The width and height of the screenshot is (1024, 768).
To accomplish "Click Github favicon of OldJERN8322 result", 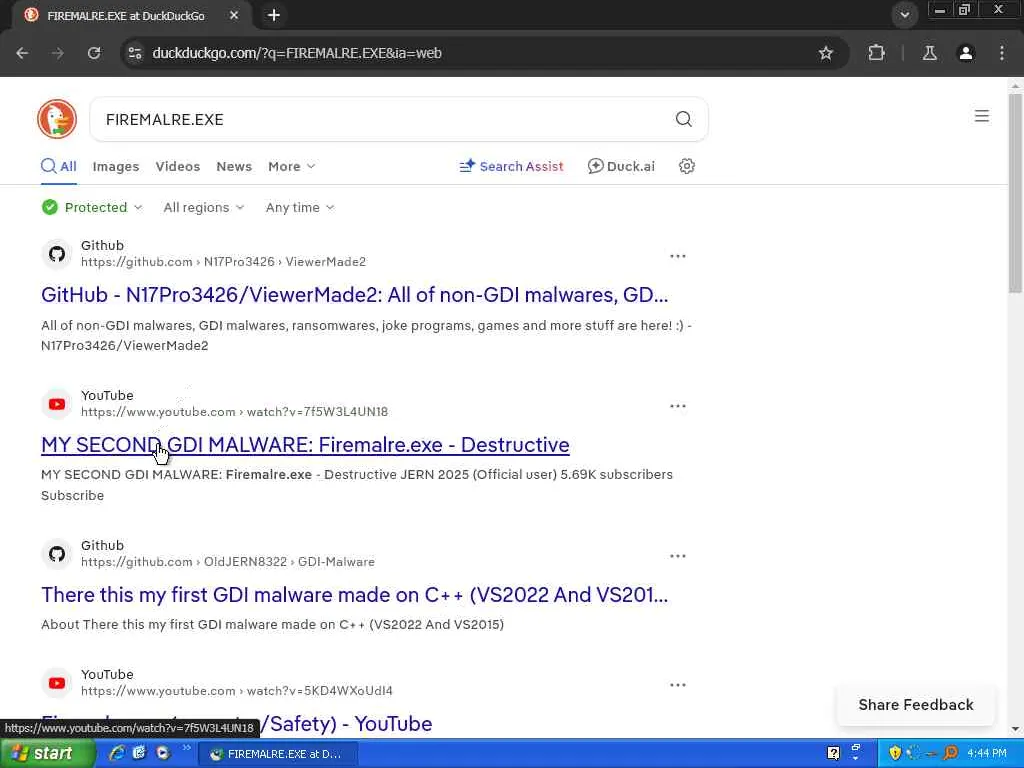I will (x=57, y=554).
